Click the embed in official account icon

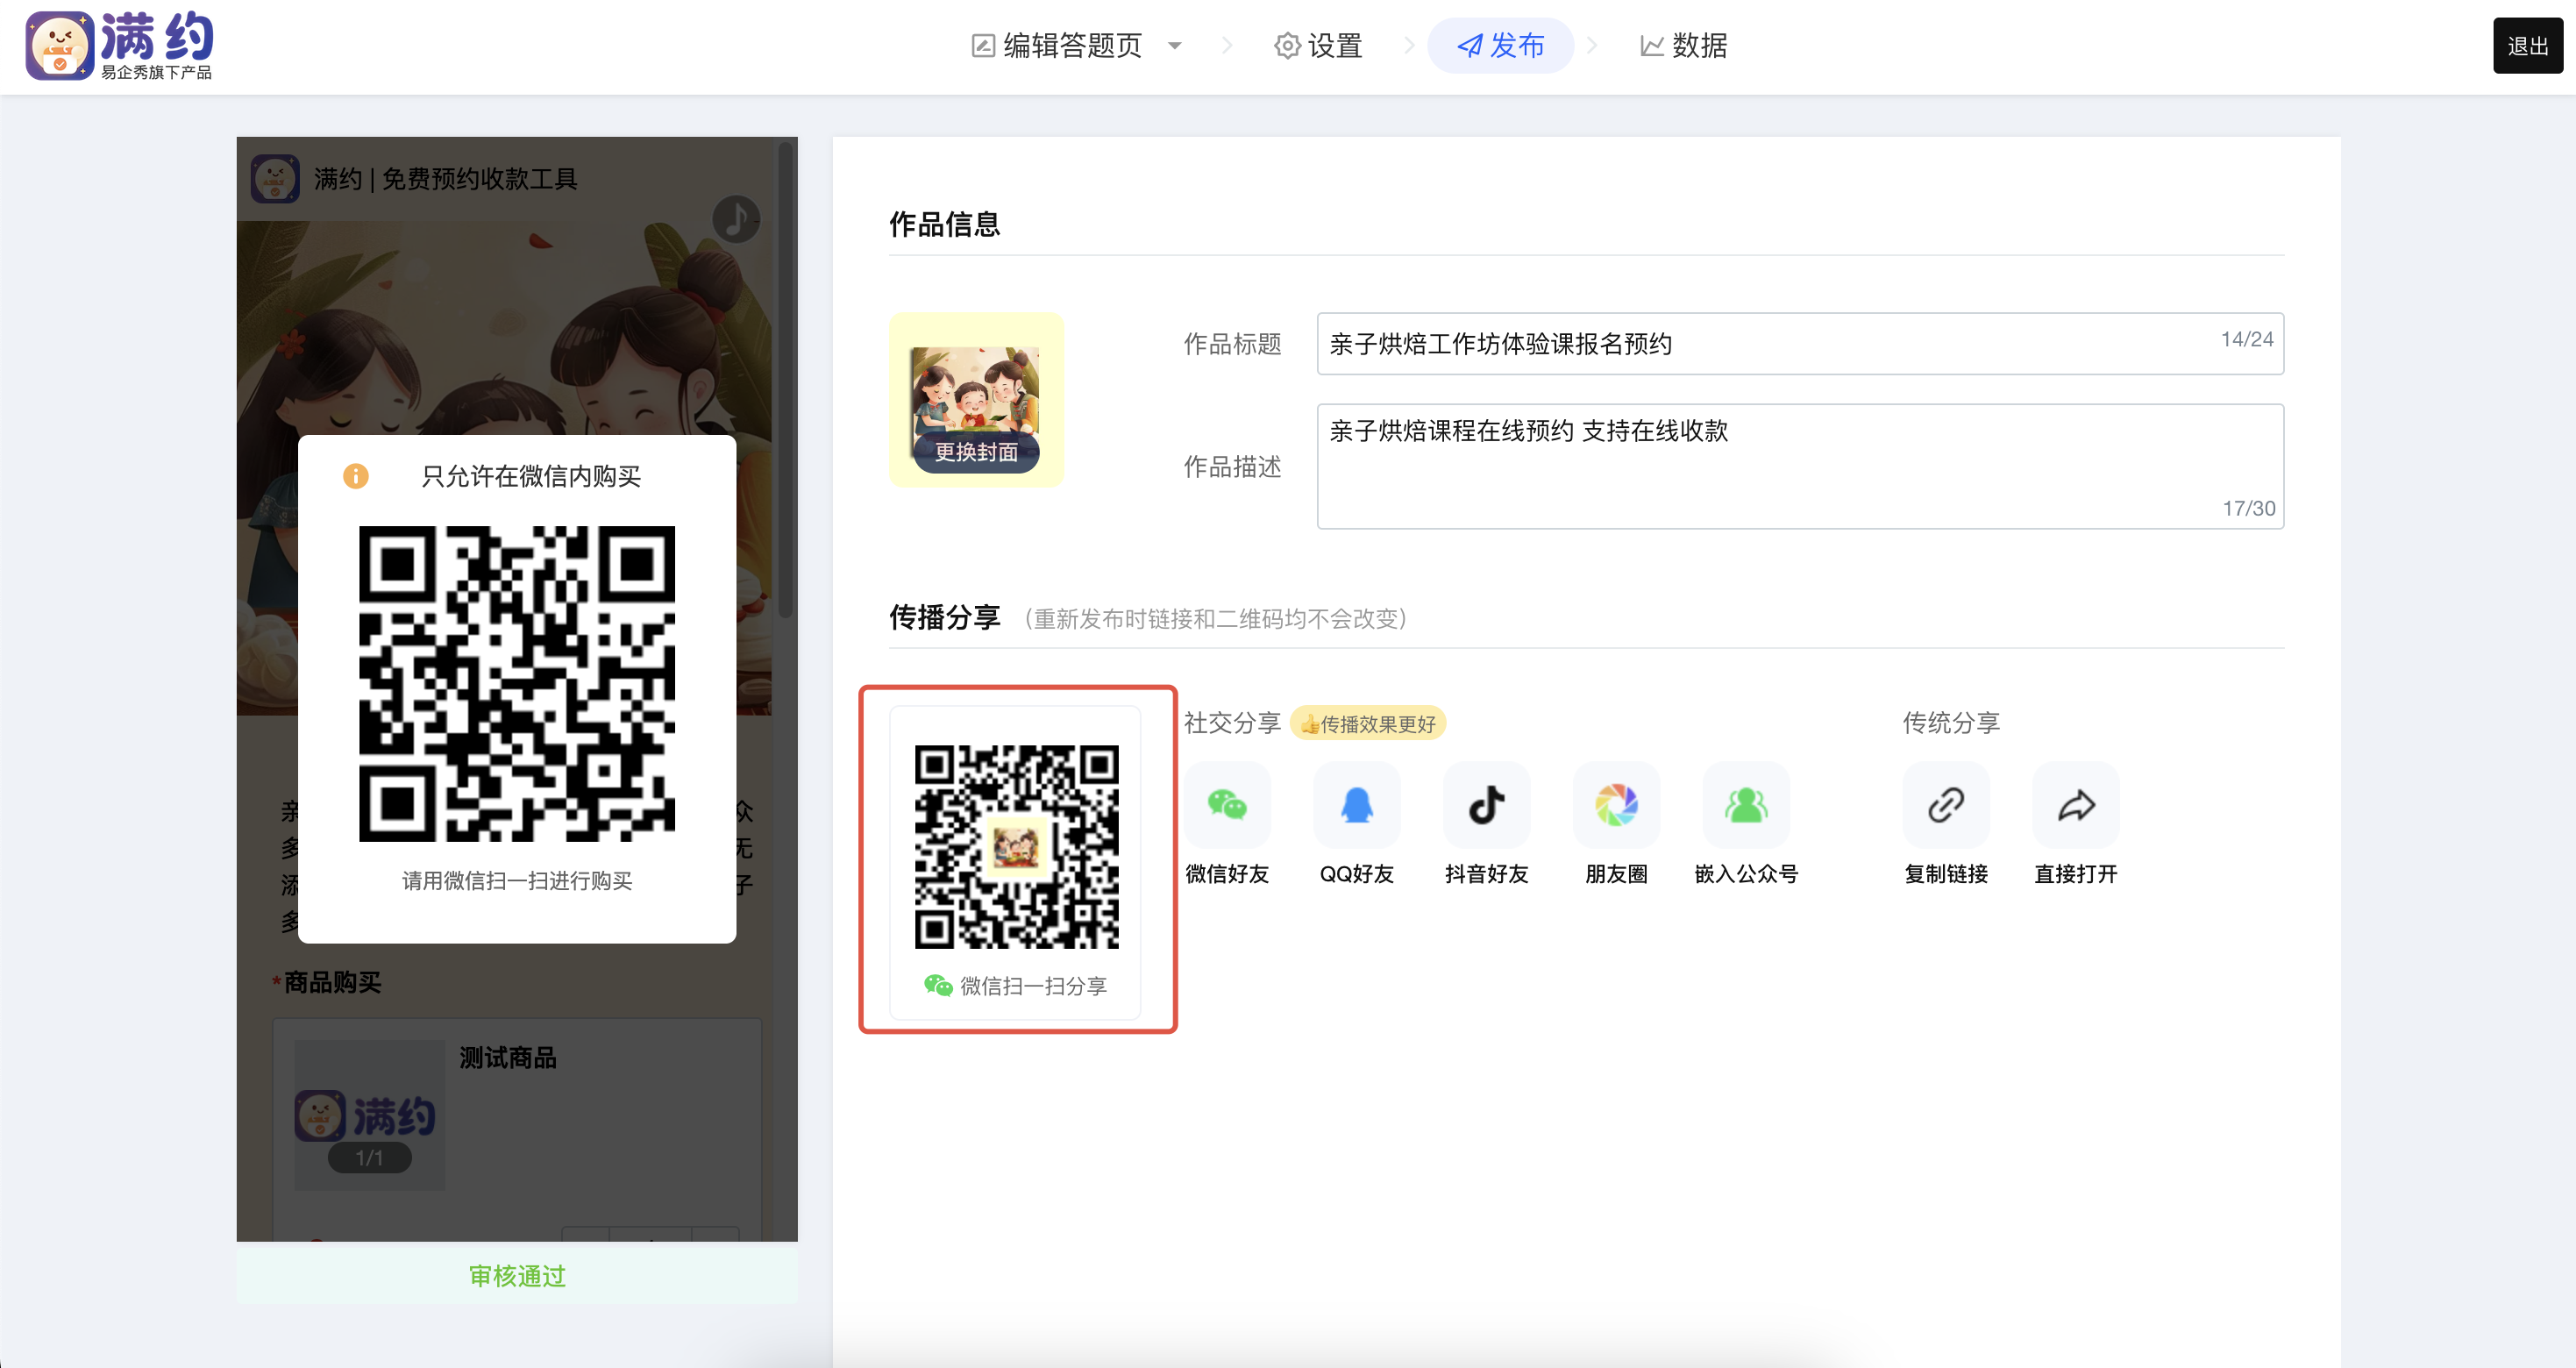point(1746,805)
